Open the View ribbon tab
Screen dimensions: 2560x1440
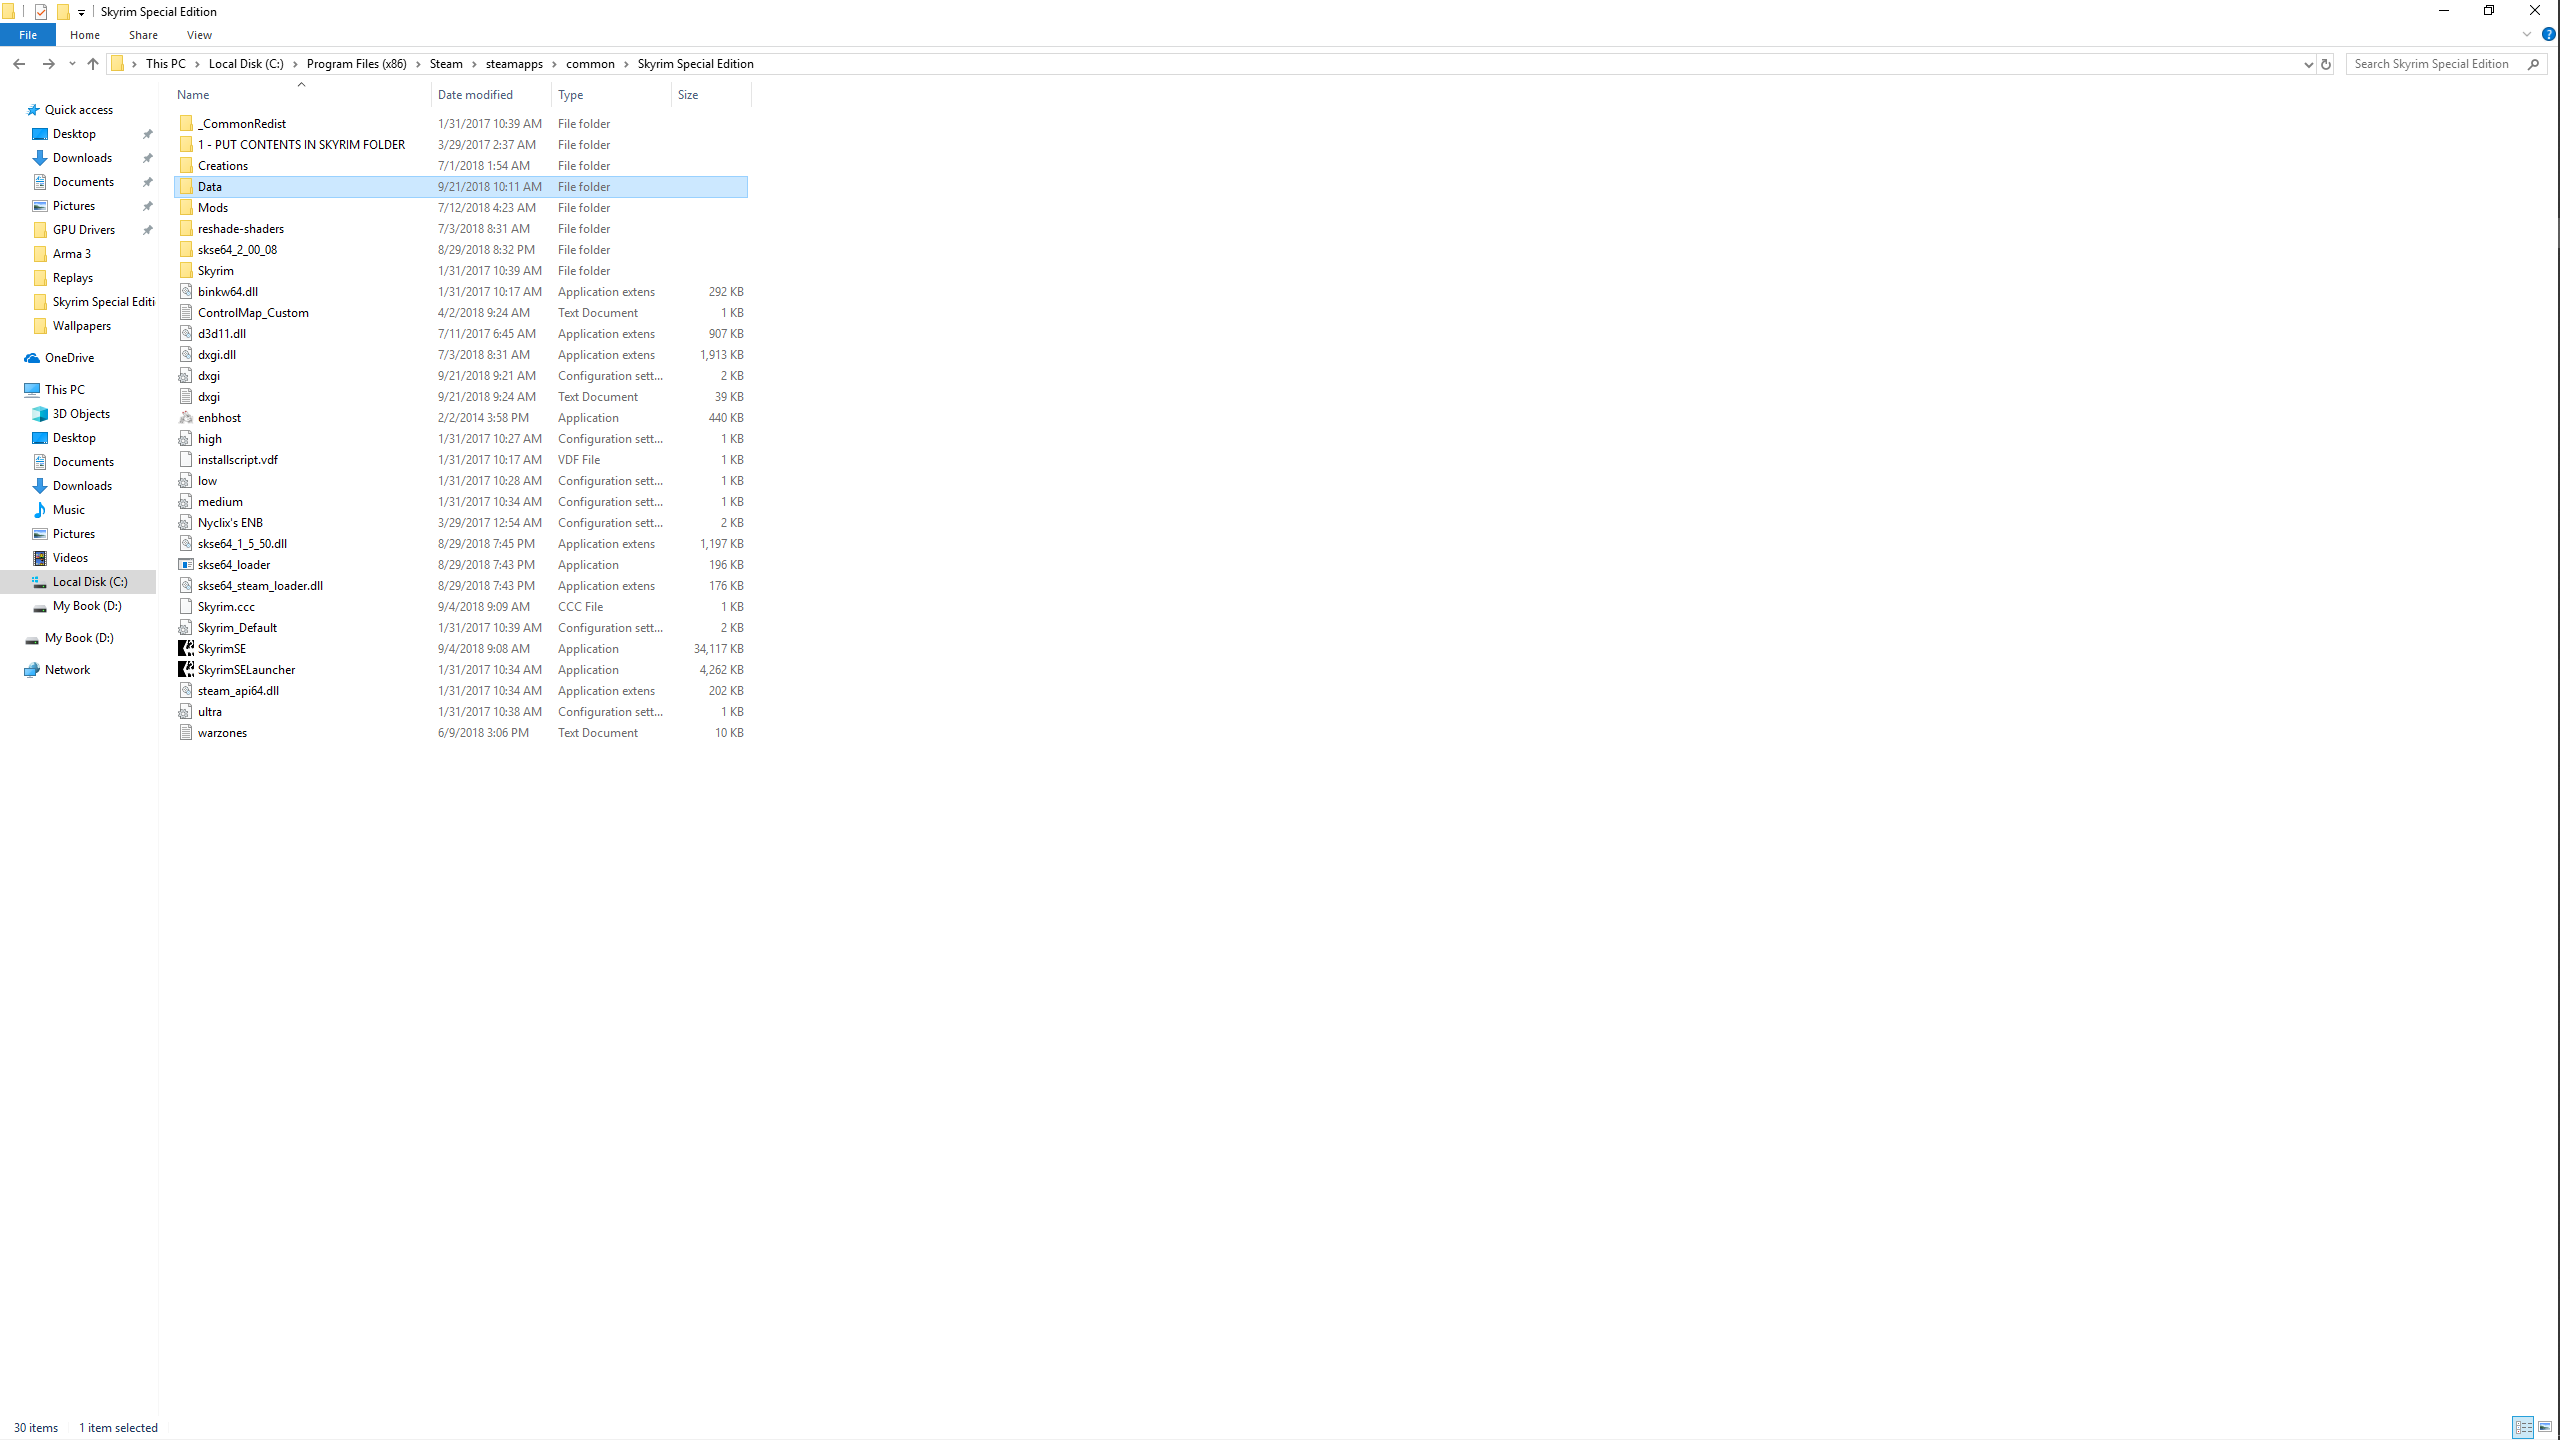[199, 35]
